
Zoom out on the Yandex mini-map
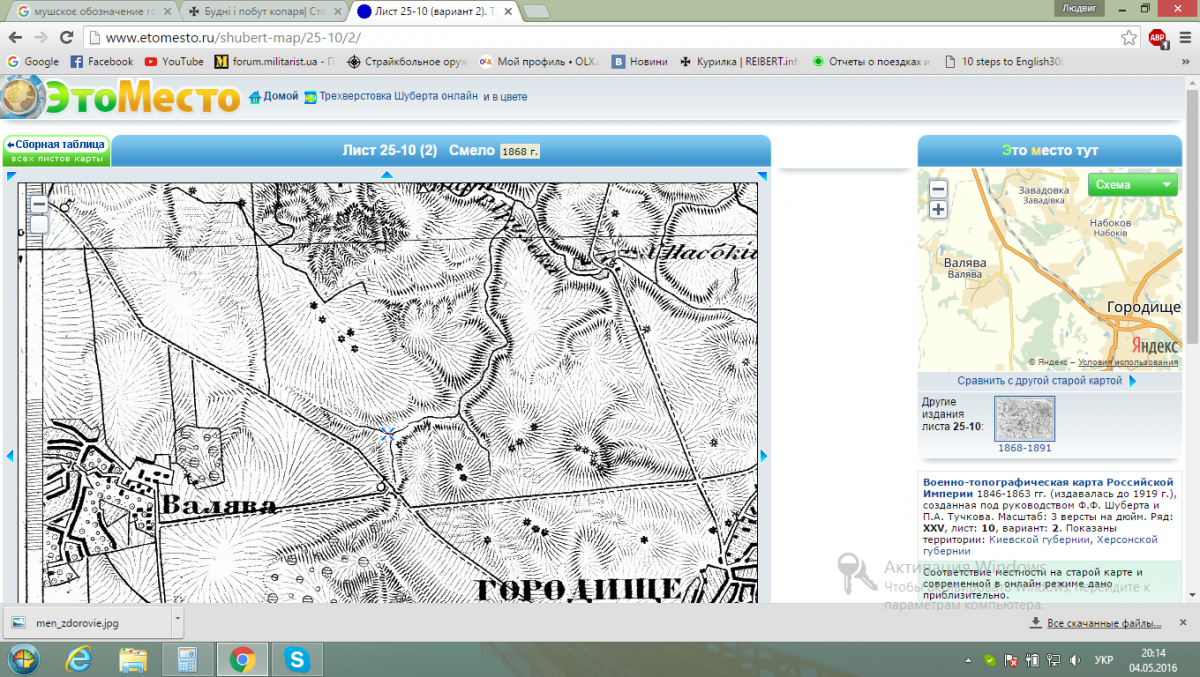point(938,189)
